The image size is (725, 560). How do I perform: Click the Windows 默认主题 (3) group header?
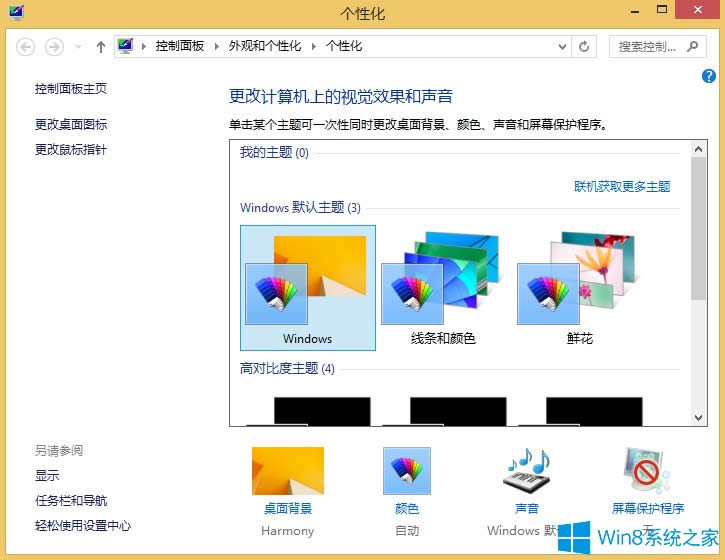coord(300,207)
